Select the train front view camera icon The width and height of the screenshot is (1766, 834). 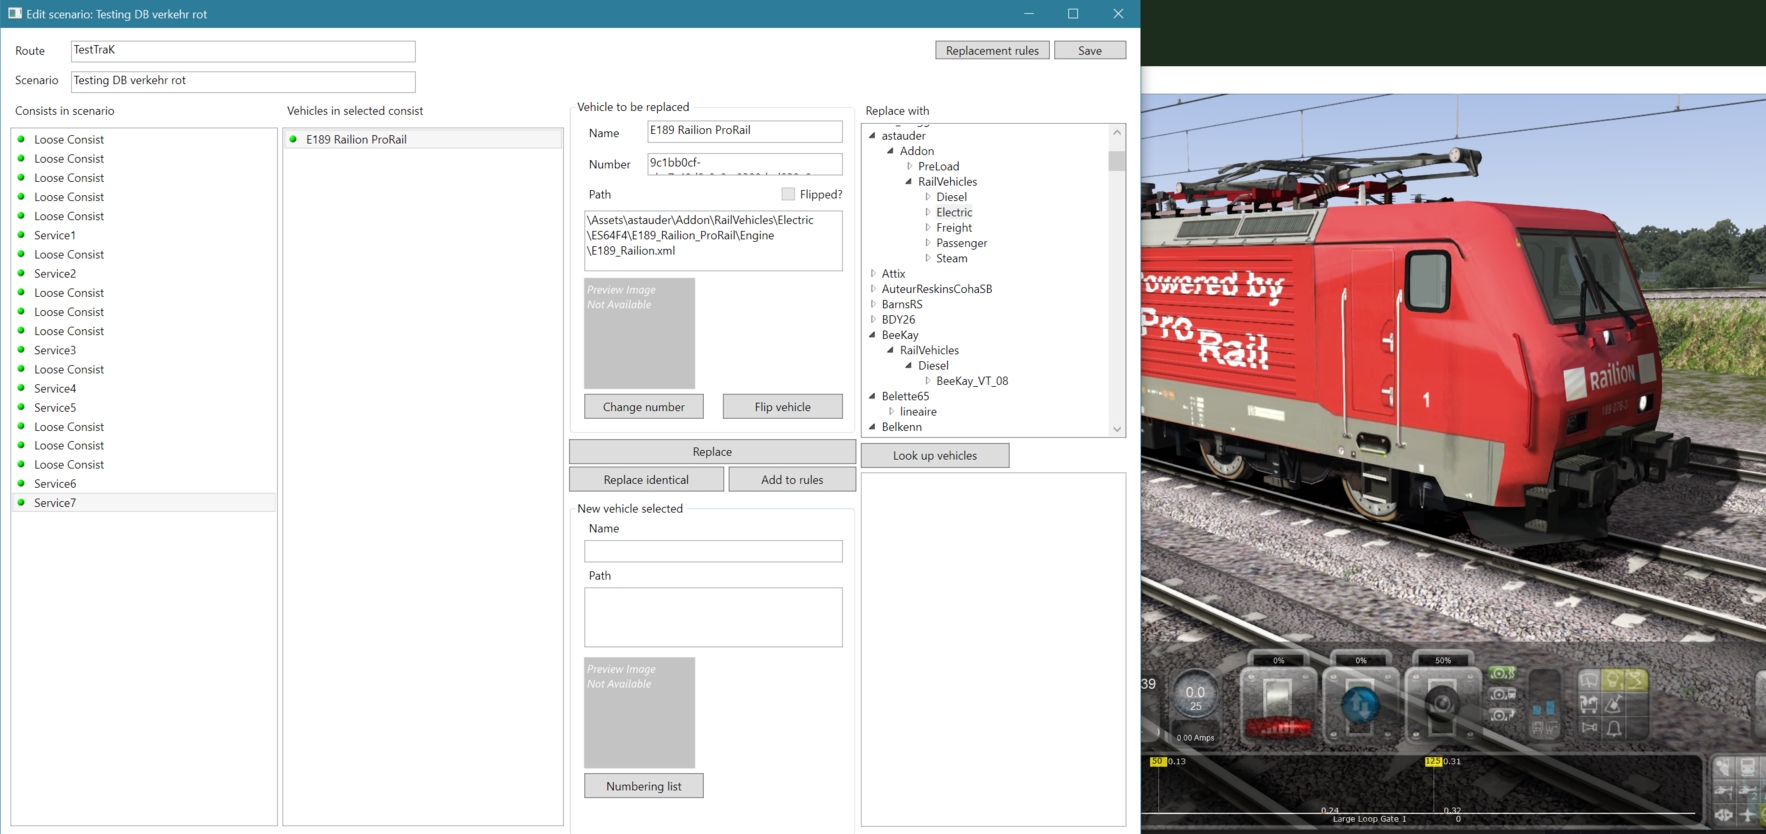click(x=1748, y=766)
